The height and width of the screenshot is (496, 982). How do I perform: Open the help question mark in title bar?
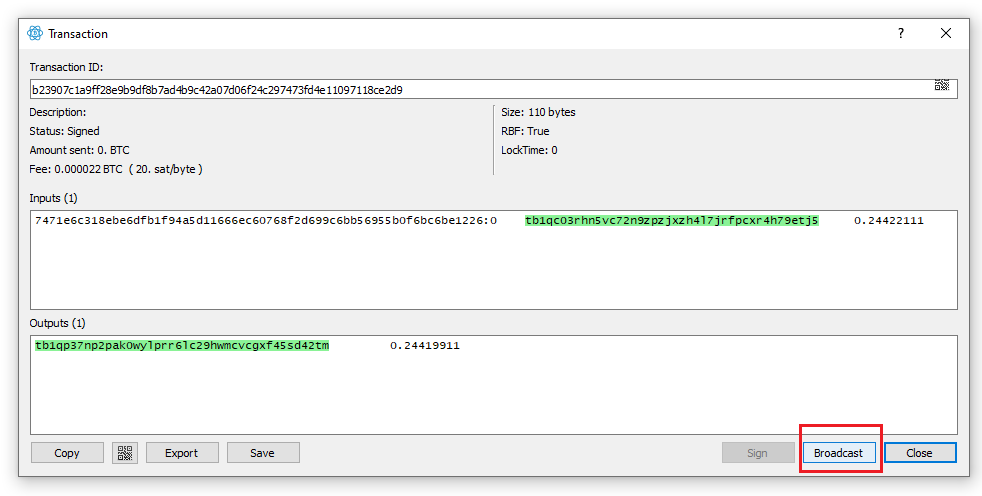click(x=901, y=33)
